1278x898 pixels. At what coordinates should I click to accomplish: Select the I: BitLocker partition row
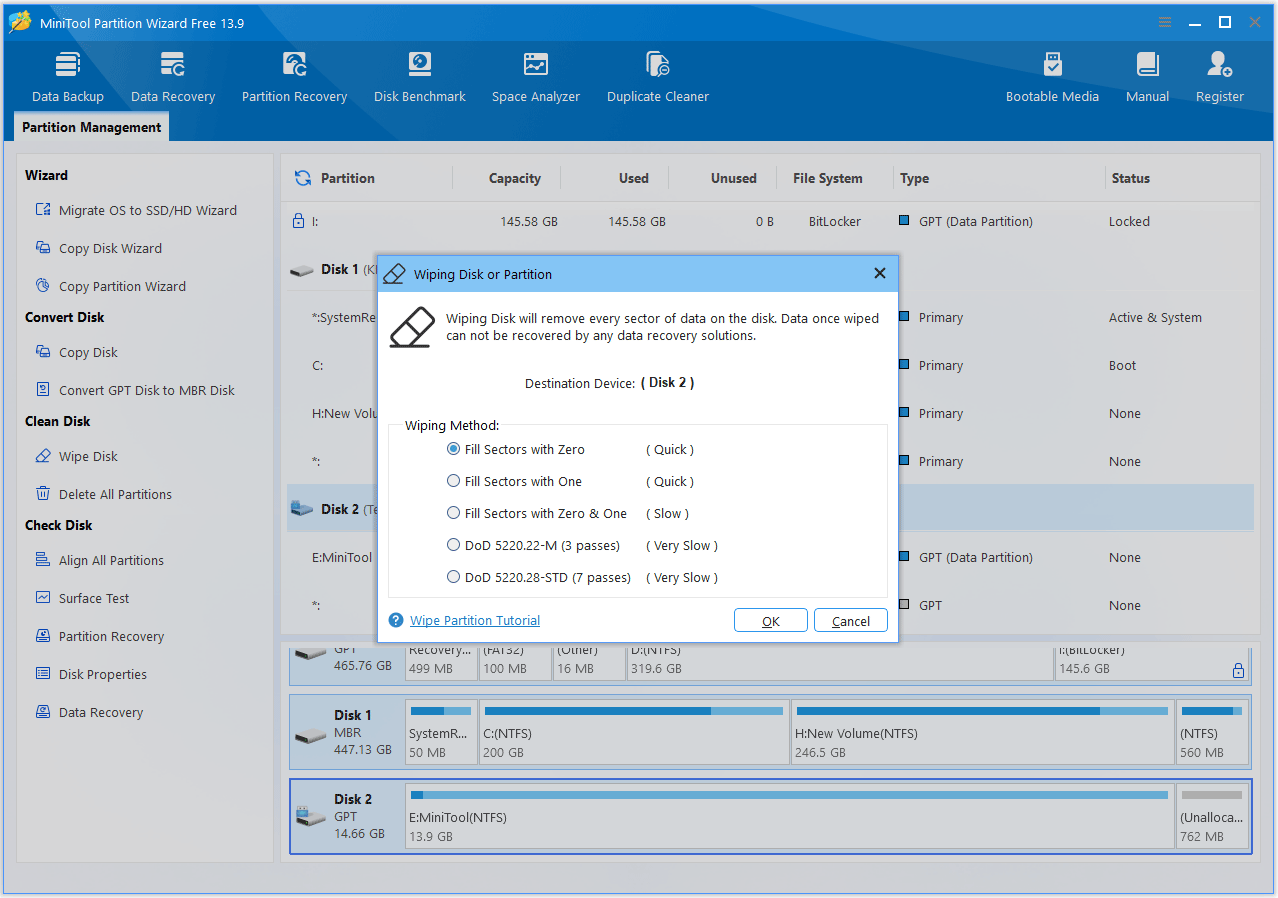770,221
